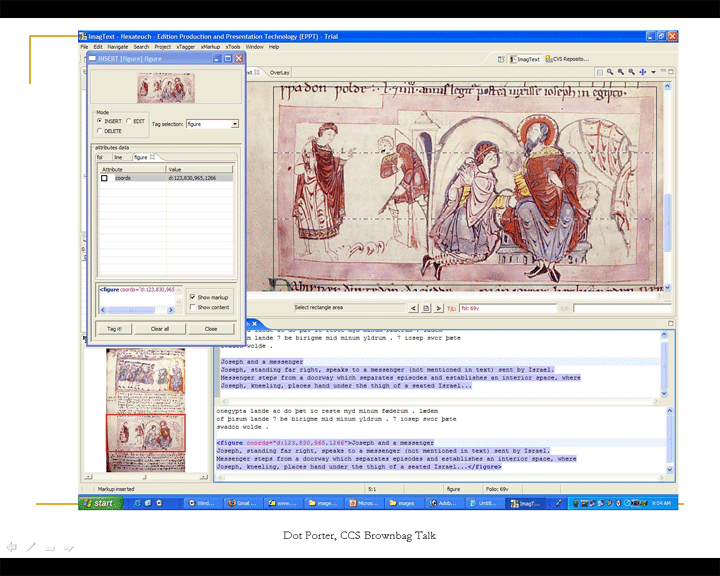This screenshot has width=720, height=576.
Task: Go to previous folio with left arrow button
Action: tap(413, 308)
